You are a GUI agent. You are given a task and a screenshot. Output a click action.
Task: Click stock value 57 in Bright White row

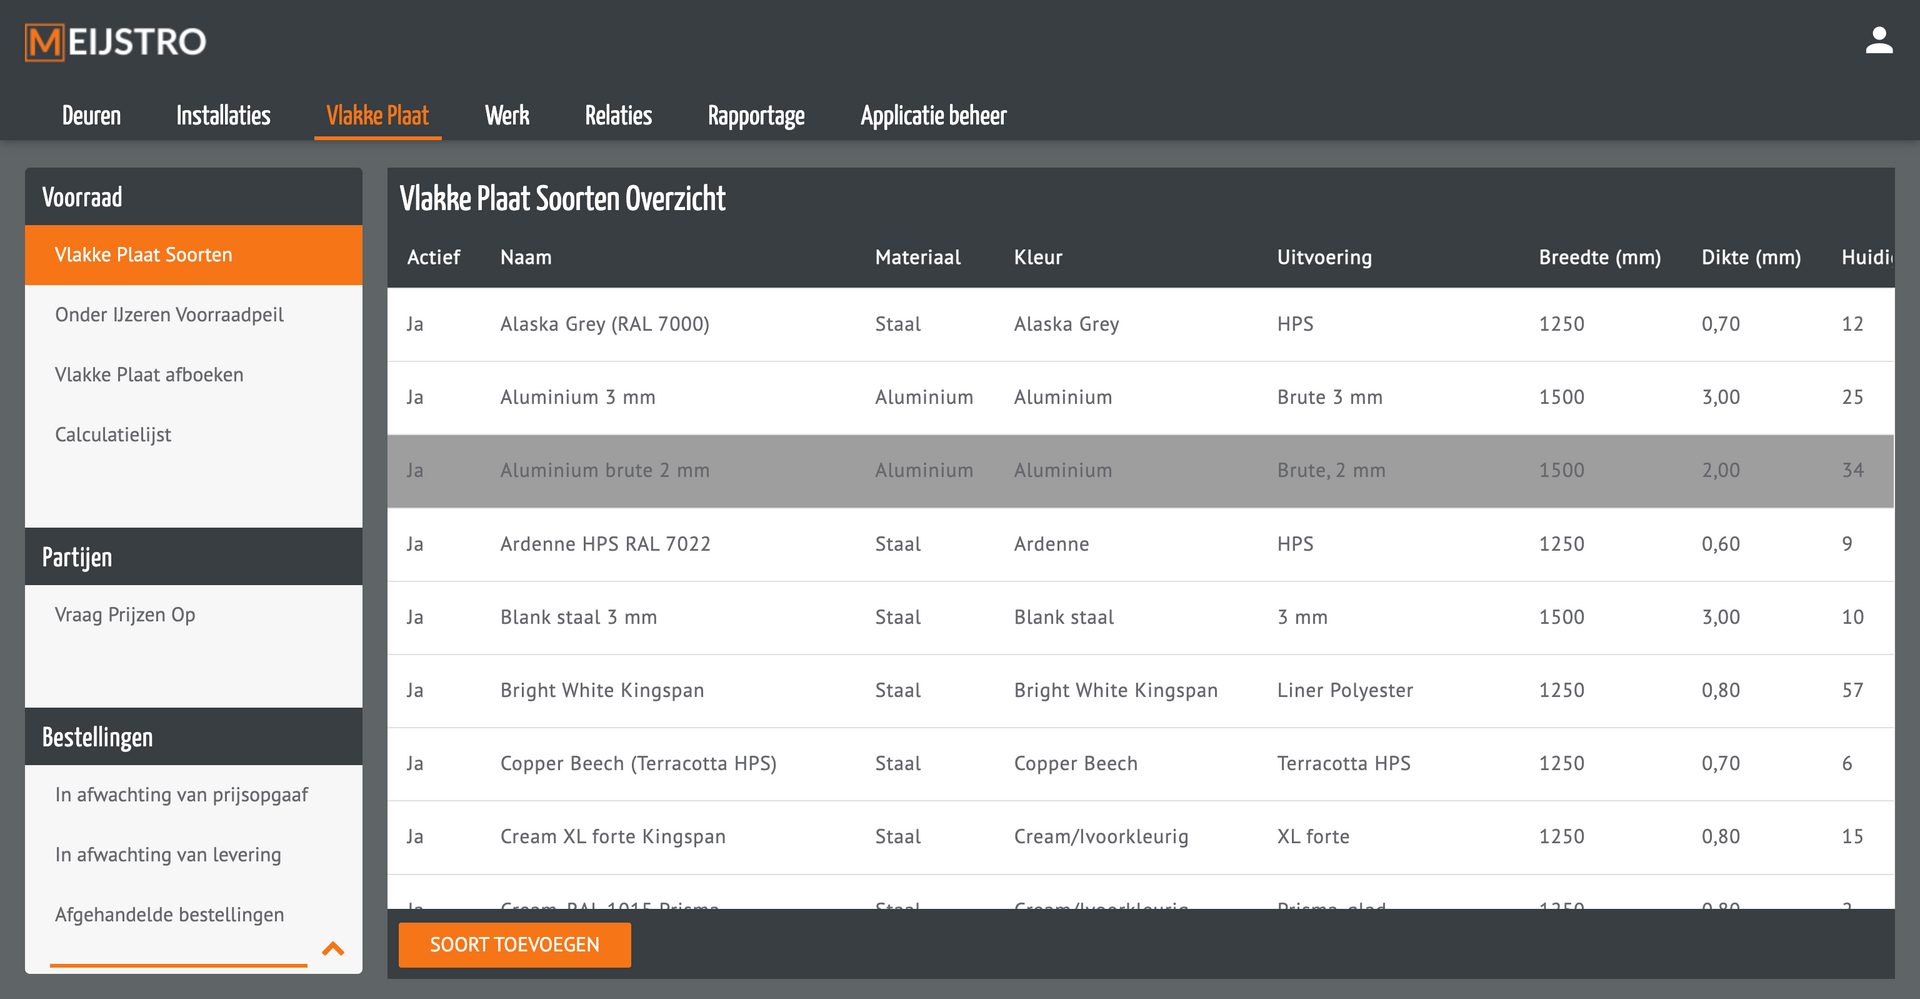[1853, 690]
